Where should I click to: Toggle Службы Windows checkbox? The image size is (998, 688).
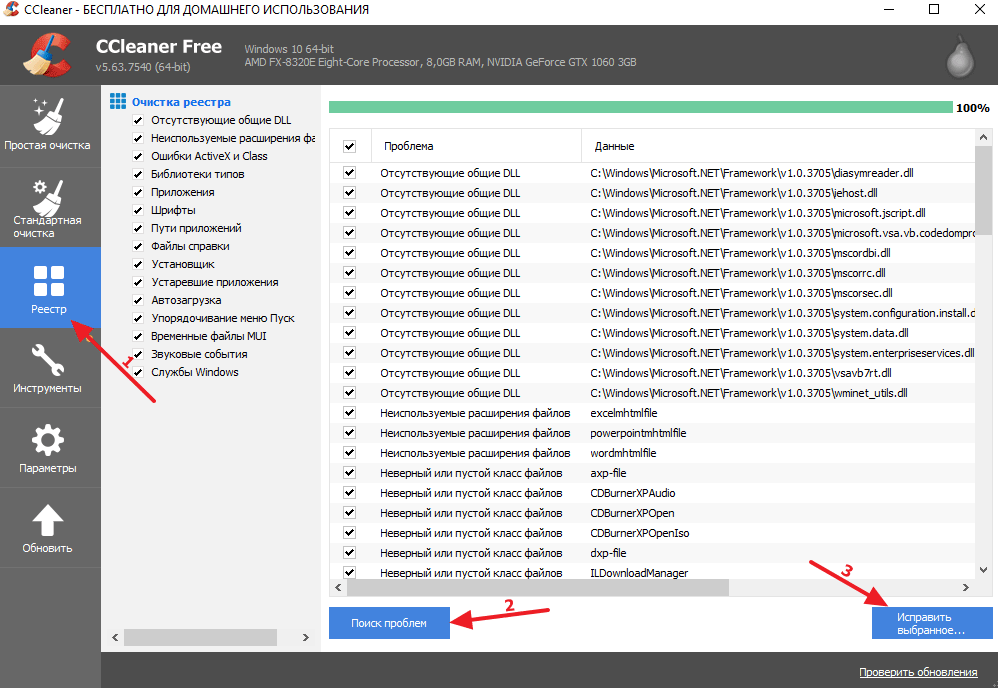click(x=138, y=372)
